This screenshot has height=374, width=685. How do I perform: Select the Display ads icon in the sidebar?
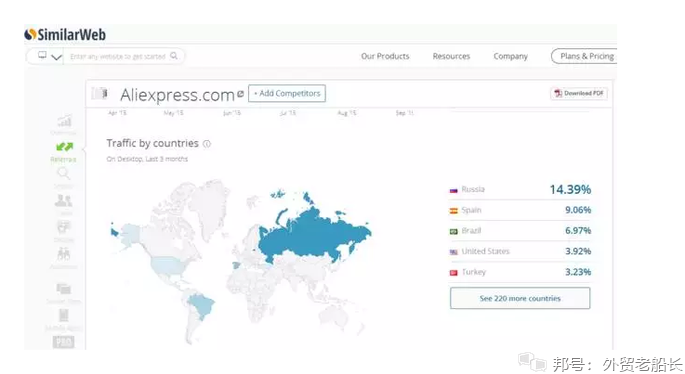(x=64, y=227)
